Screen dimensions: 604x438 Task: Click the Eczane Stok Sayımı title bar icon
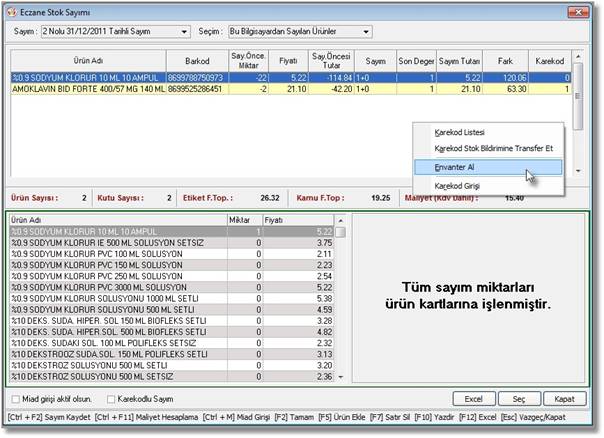point(15,11)
